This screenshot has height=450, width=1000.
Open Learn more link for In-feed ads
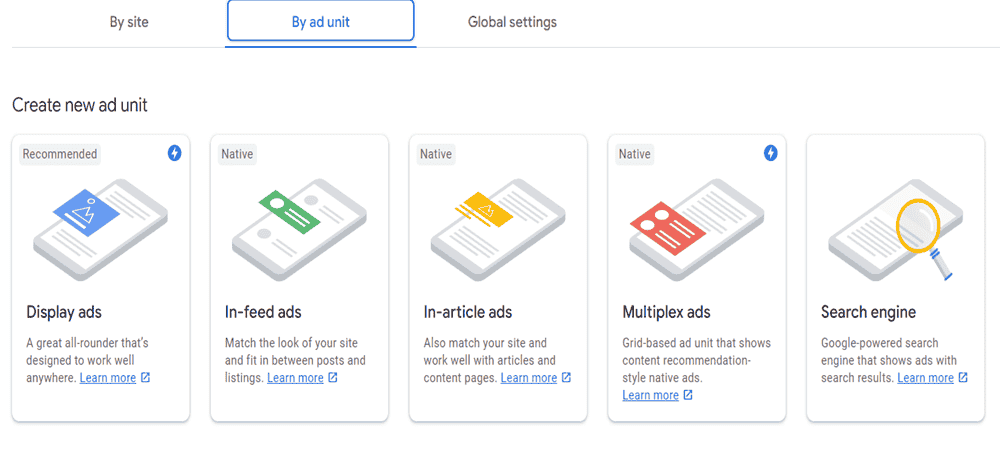tap(295, 377)
